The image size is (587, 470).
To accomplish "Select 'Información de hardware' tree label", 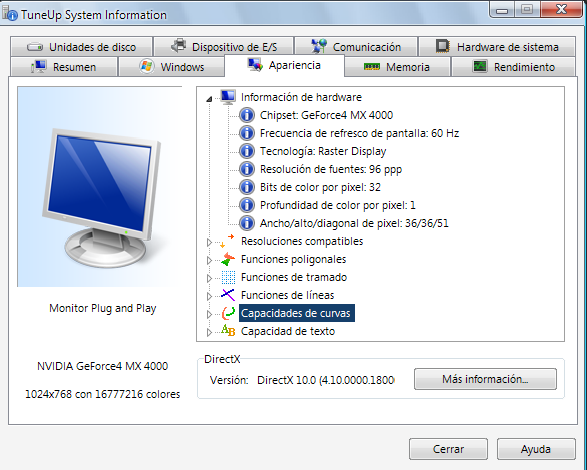I will coord(301,97).
